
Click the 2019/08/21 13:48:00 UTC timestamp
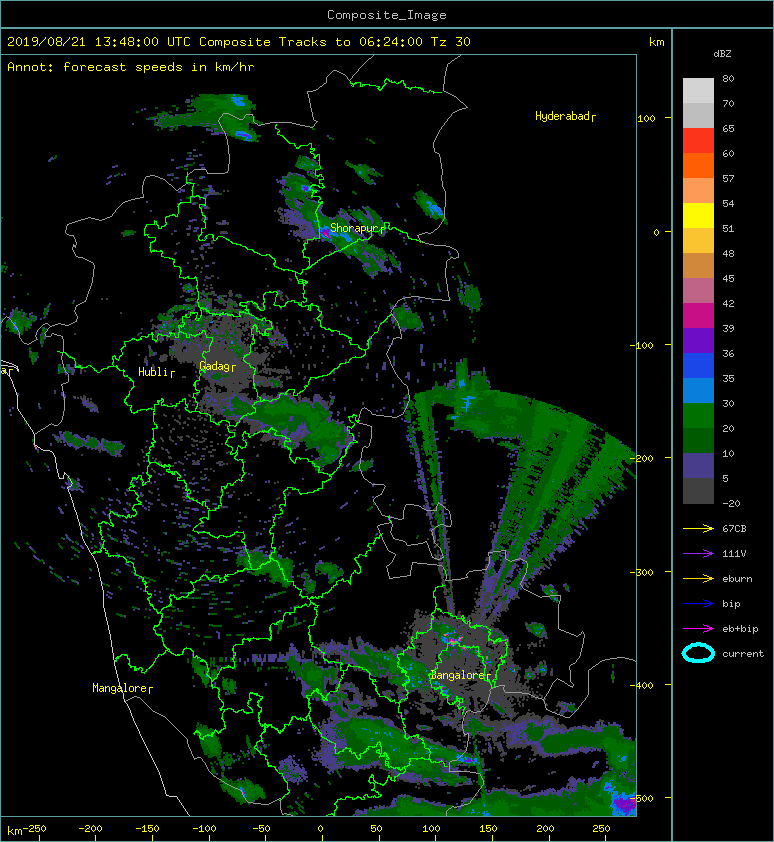(98, 42)
